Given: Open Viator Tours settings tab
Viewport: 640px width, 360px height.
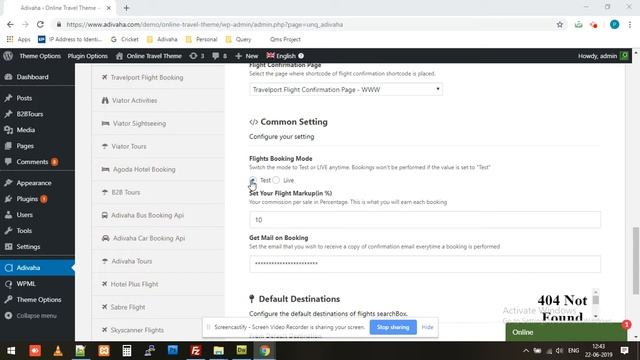Looking at the screenshot, I should [x=158, y=146].
